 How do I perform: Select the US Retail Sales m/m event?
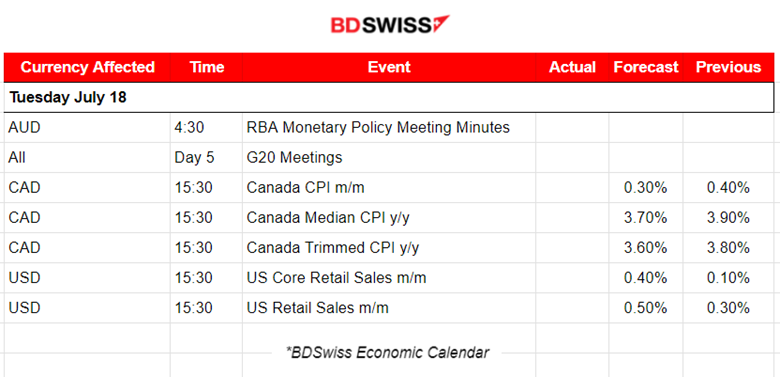pos(317,308)
